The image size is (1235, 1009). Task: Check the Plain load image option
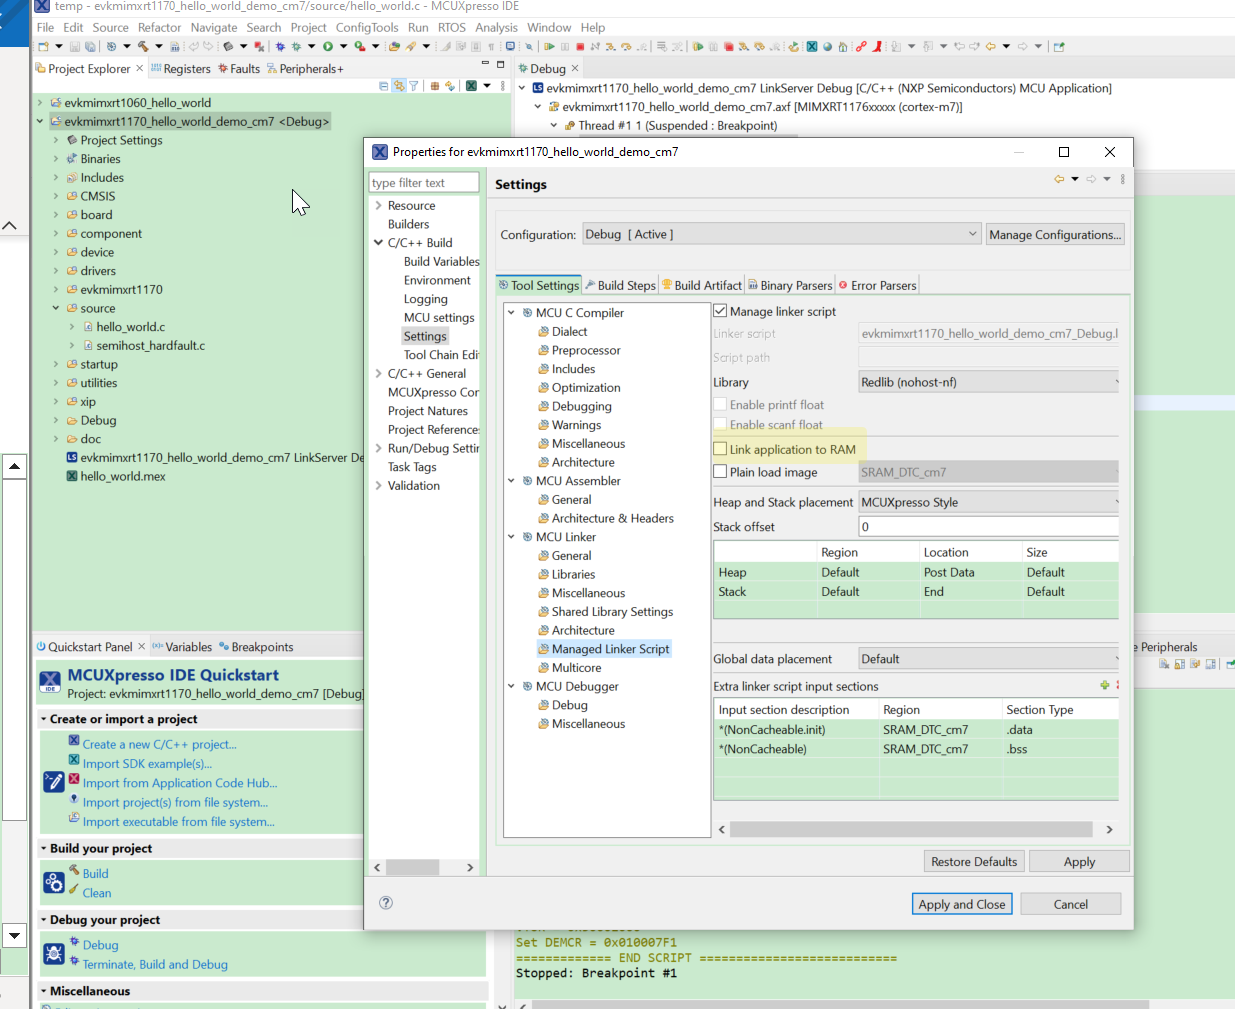720,472
